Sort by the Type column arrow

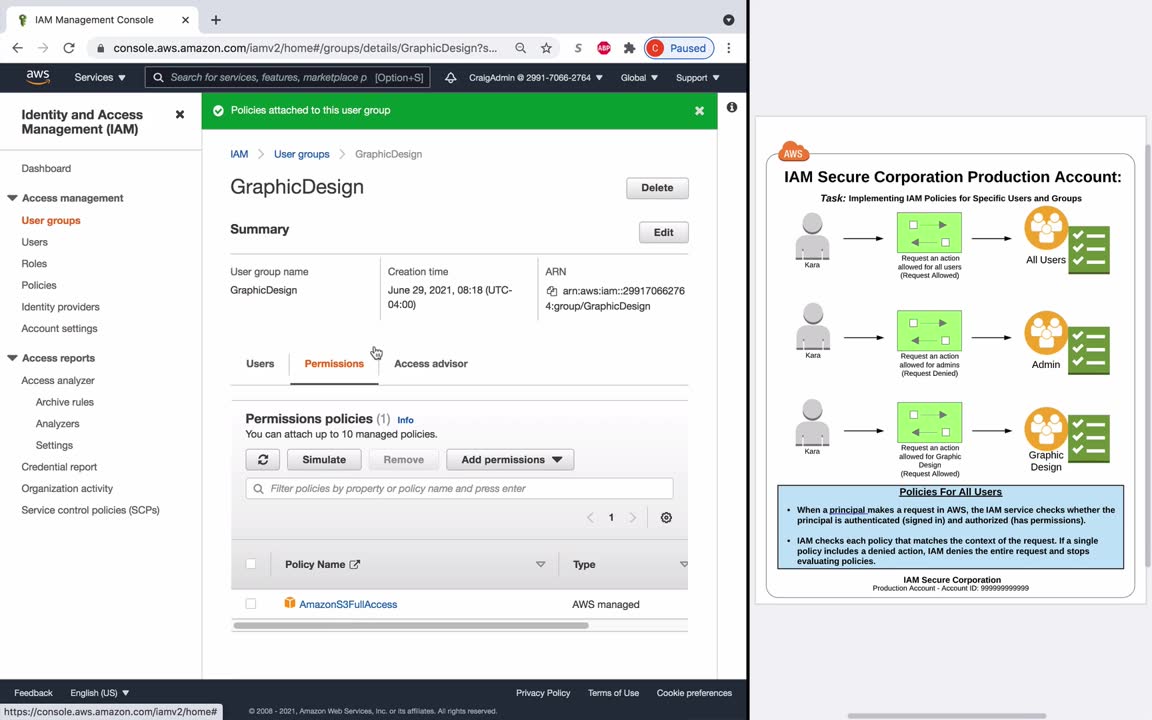pyautogui.click(x=683, y=564)
